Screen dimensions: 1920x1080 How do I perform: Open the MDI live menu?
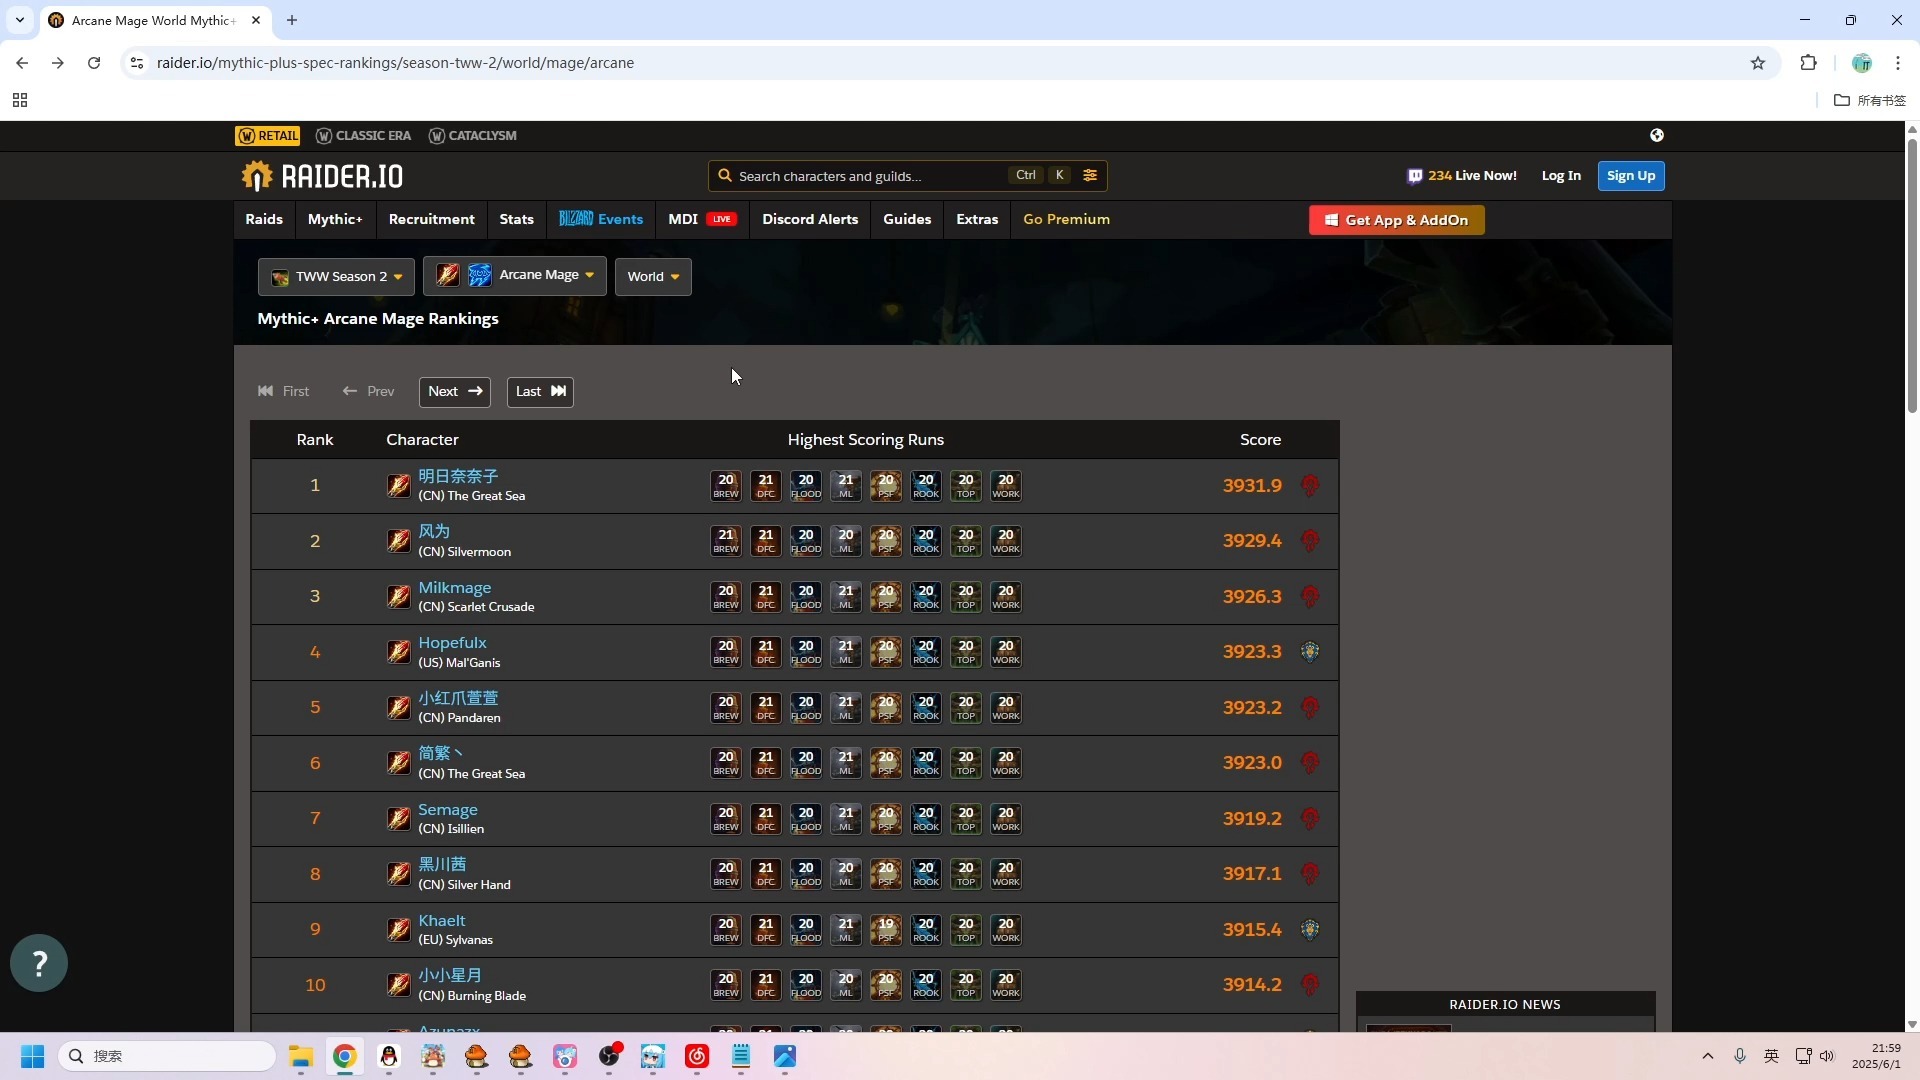pyautogui.click(x=702, y=219)
